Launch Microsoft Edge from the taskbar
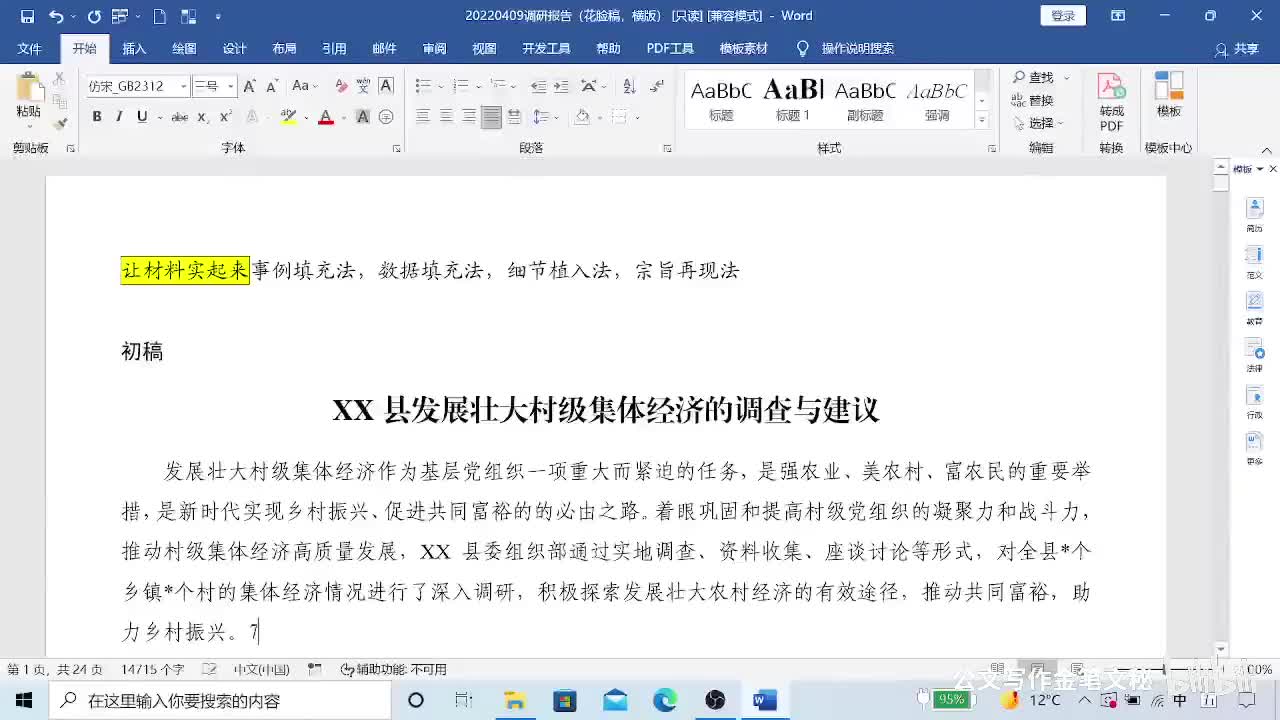 pyautogui.click(x=665, y=700)
